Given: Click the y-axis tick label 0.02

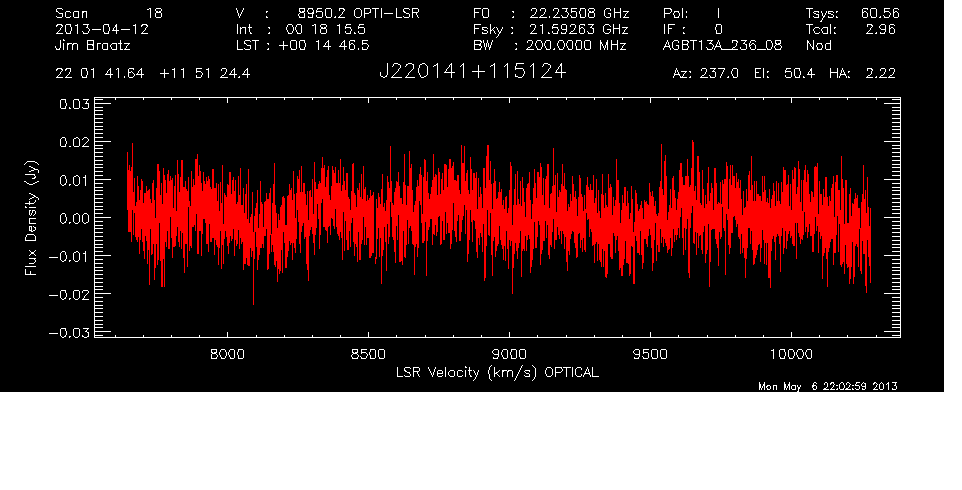Looking at the screenshot, I should [x=74, y=142].
